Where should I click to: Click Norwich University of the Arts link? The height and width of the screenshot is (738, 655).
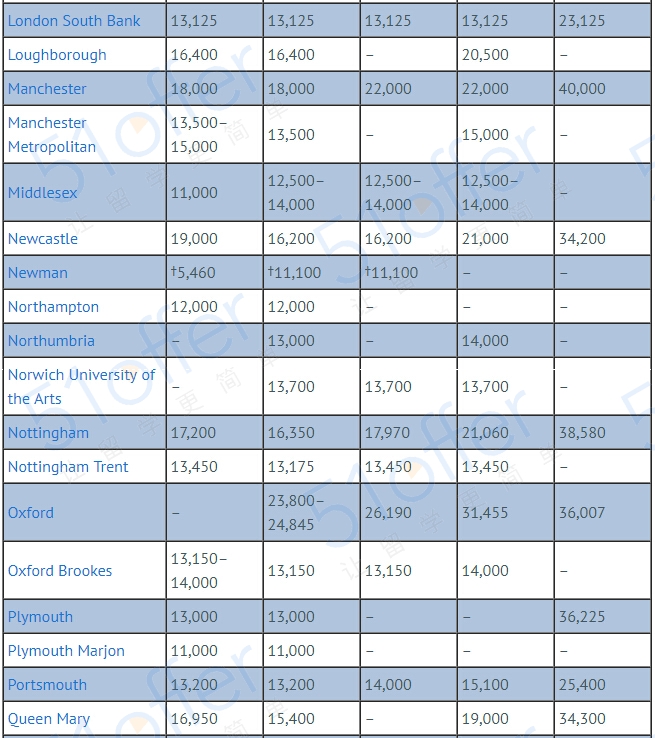(81, 387)
